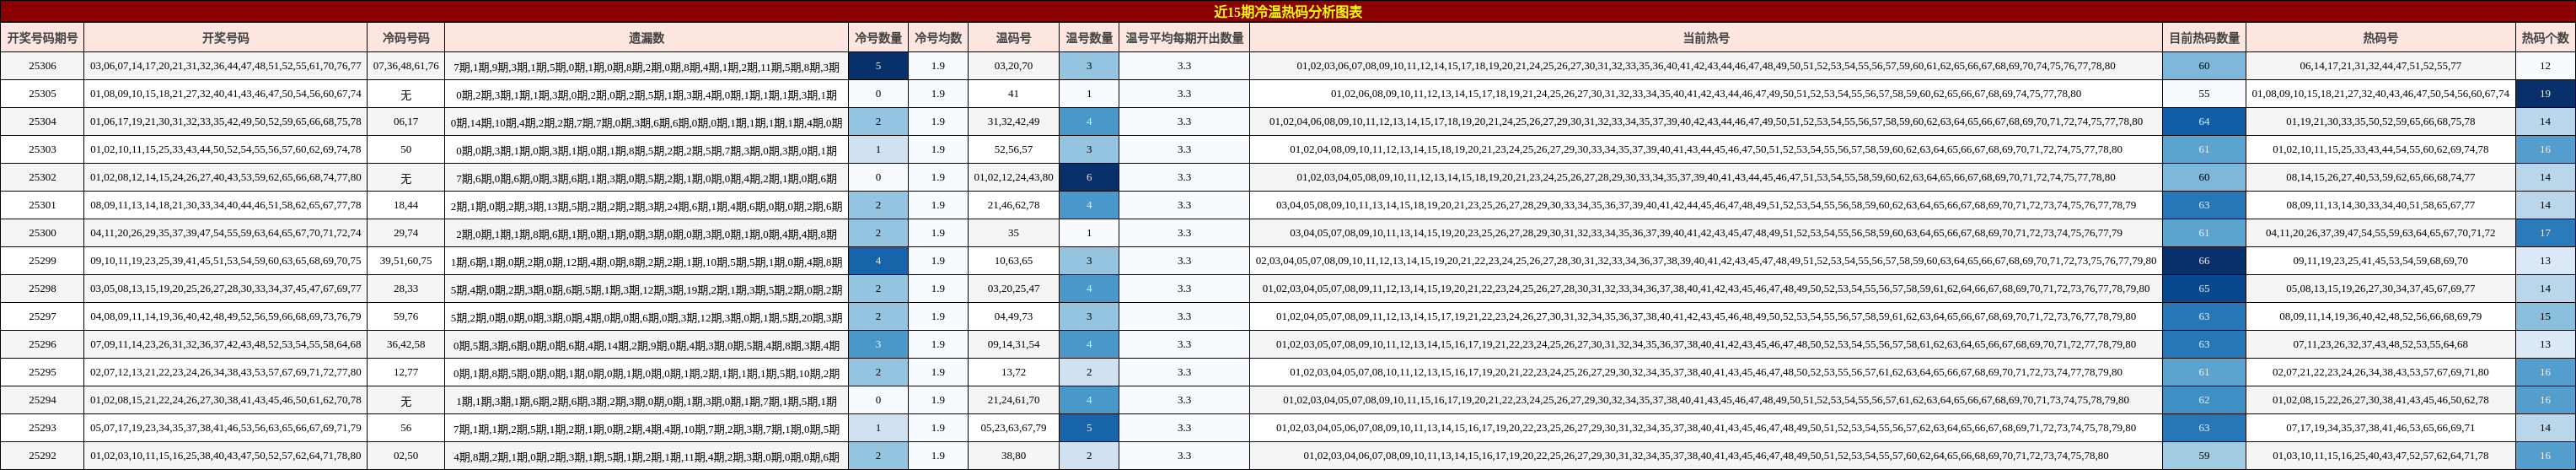Click period number 25297
Screen dimensions: 2576x470
click(x=42, y=317)
